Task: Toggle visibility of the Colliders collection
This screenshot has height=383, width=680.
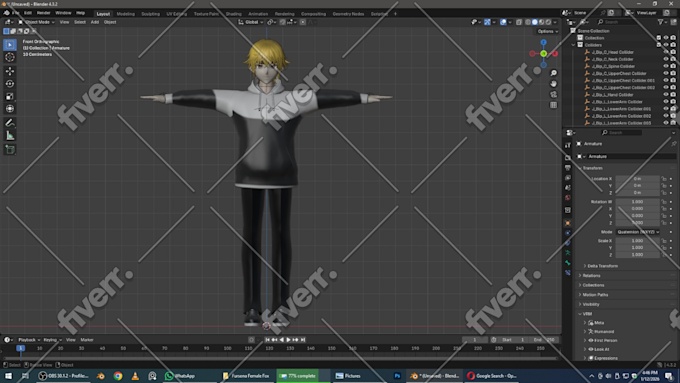Action: [666, 45]
